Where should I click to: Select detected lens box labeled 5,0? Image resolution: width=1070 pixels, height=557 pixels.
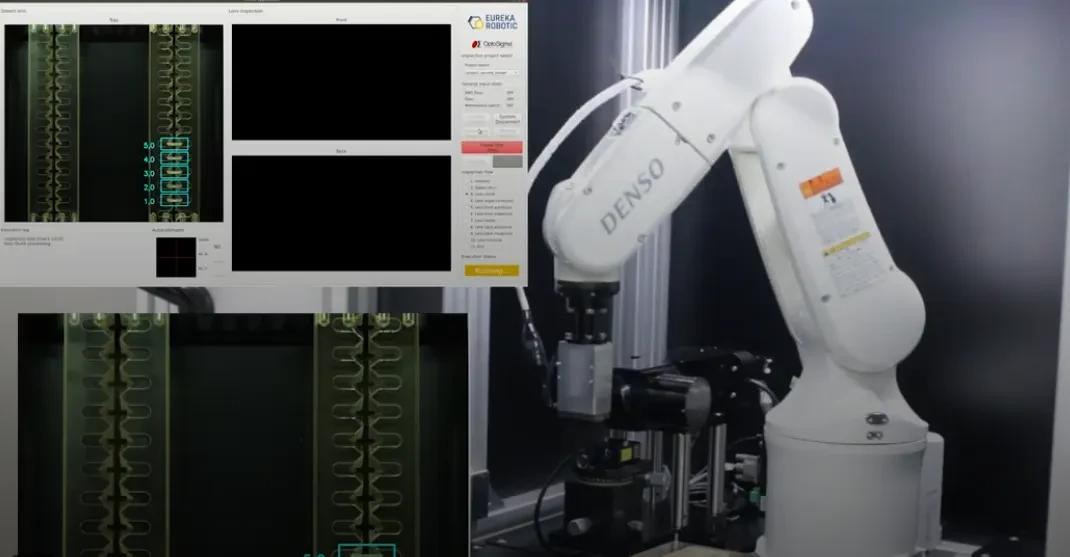174,144
